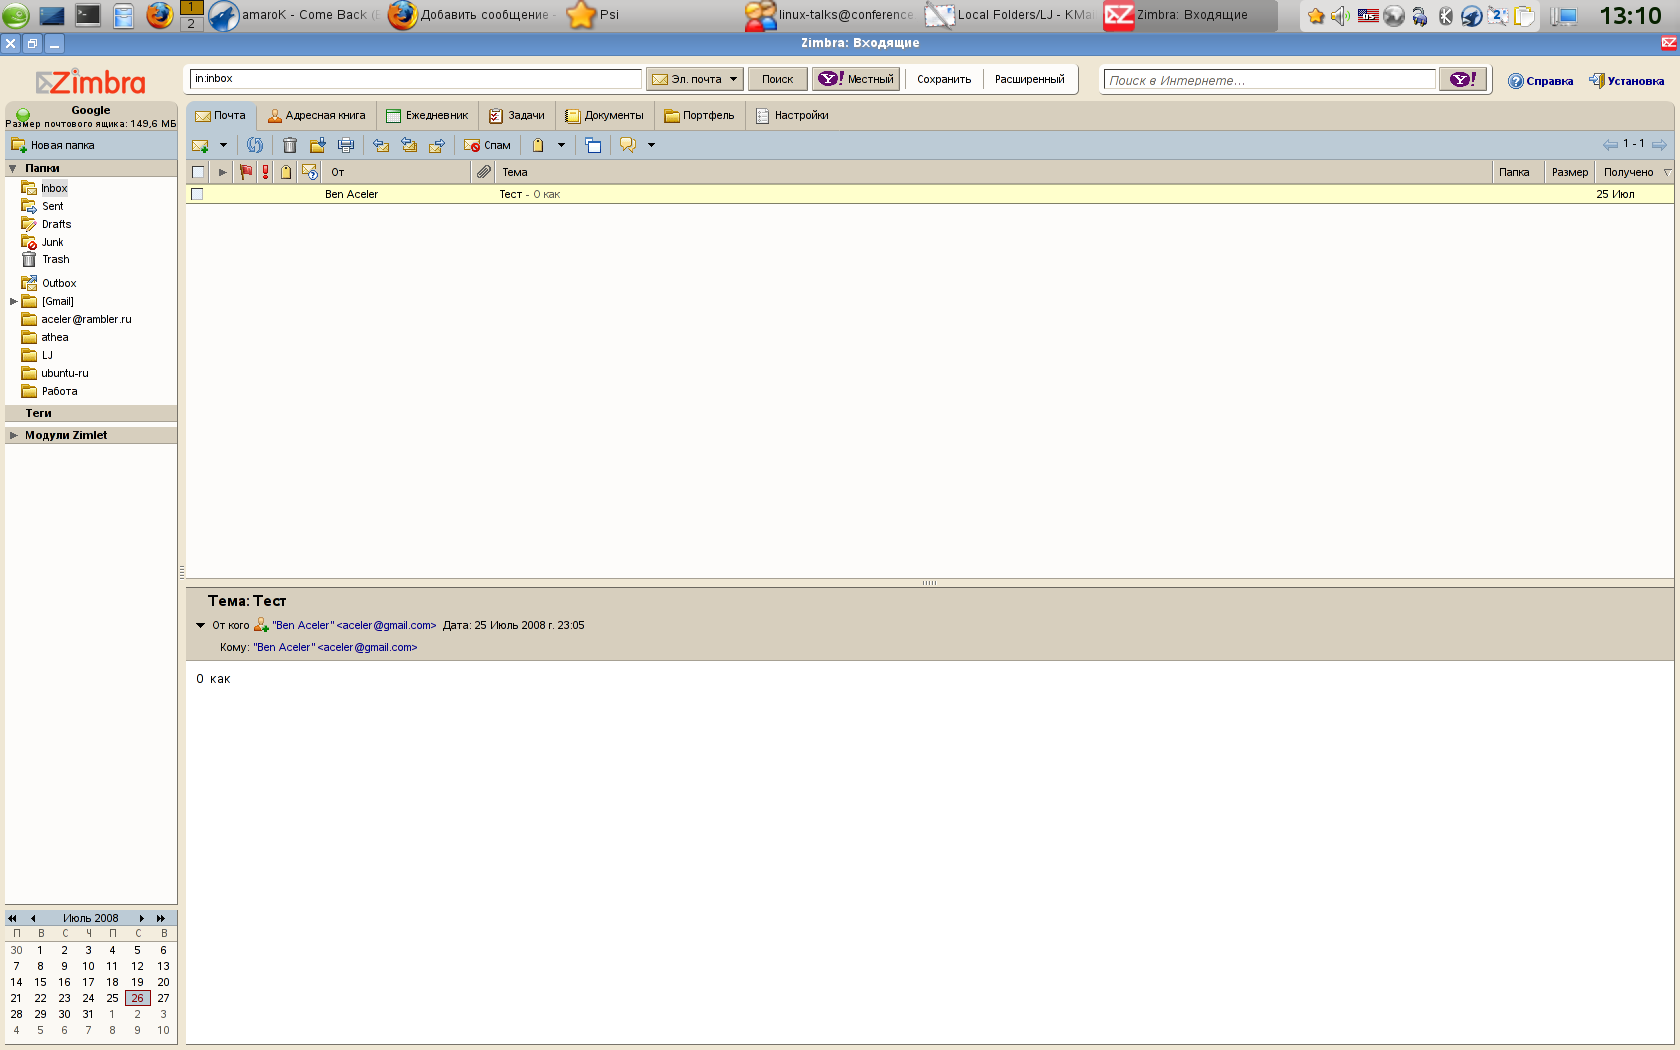Open the Настройки tab

[792, 116]
